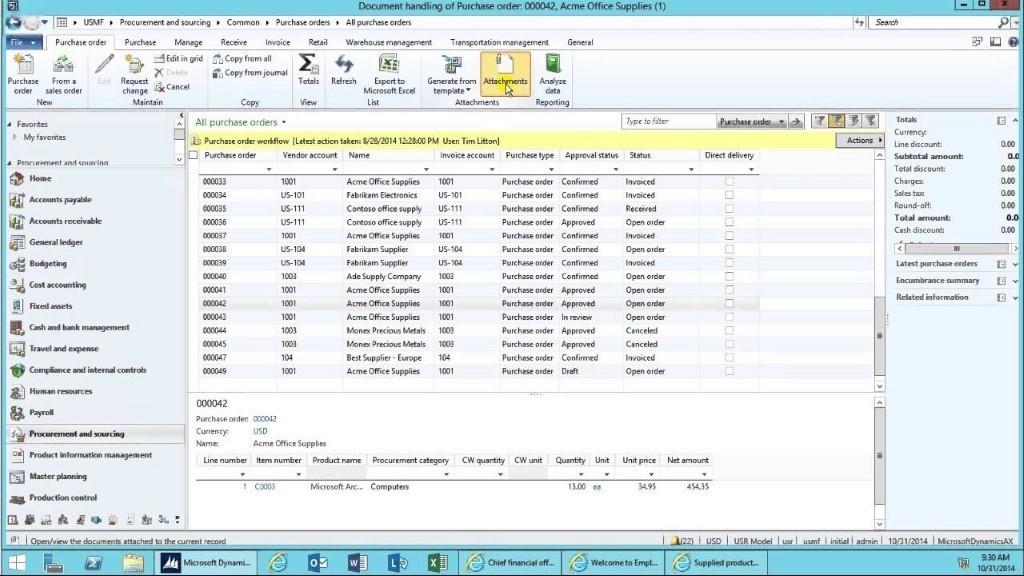1024x576 pixels.
Task: Open Excel from the Windows taskbar
Action: point(438,562)
